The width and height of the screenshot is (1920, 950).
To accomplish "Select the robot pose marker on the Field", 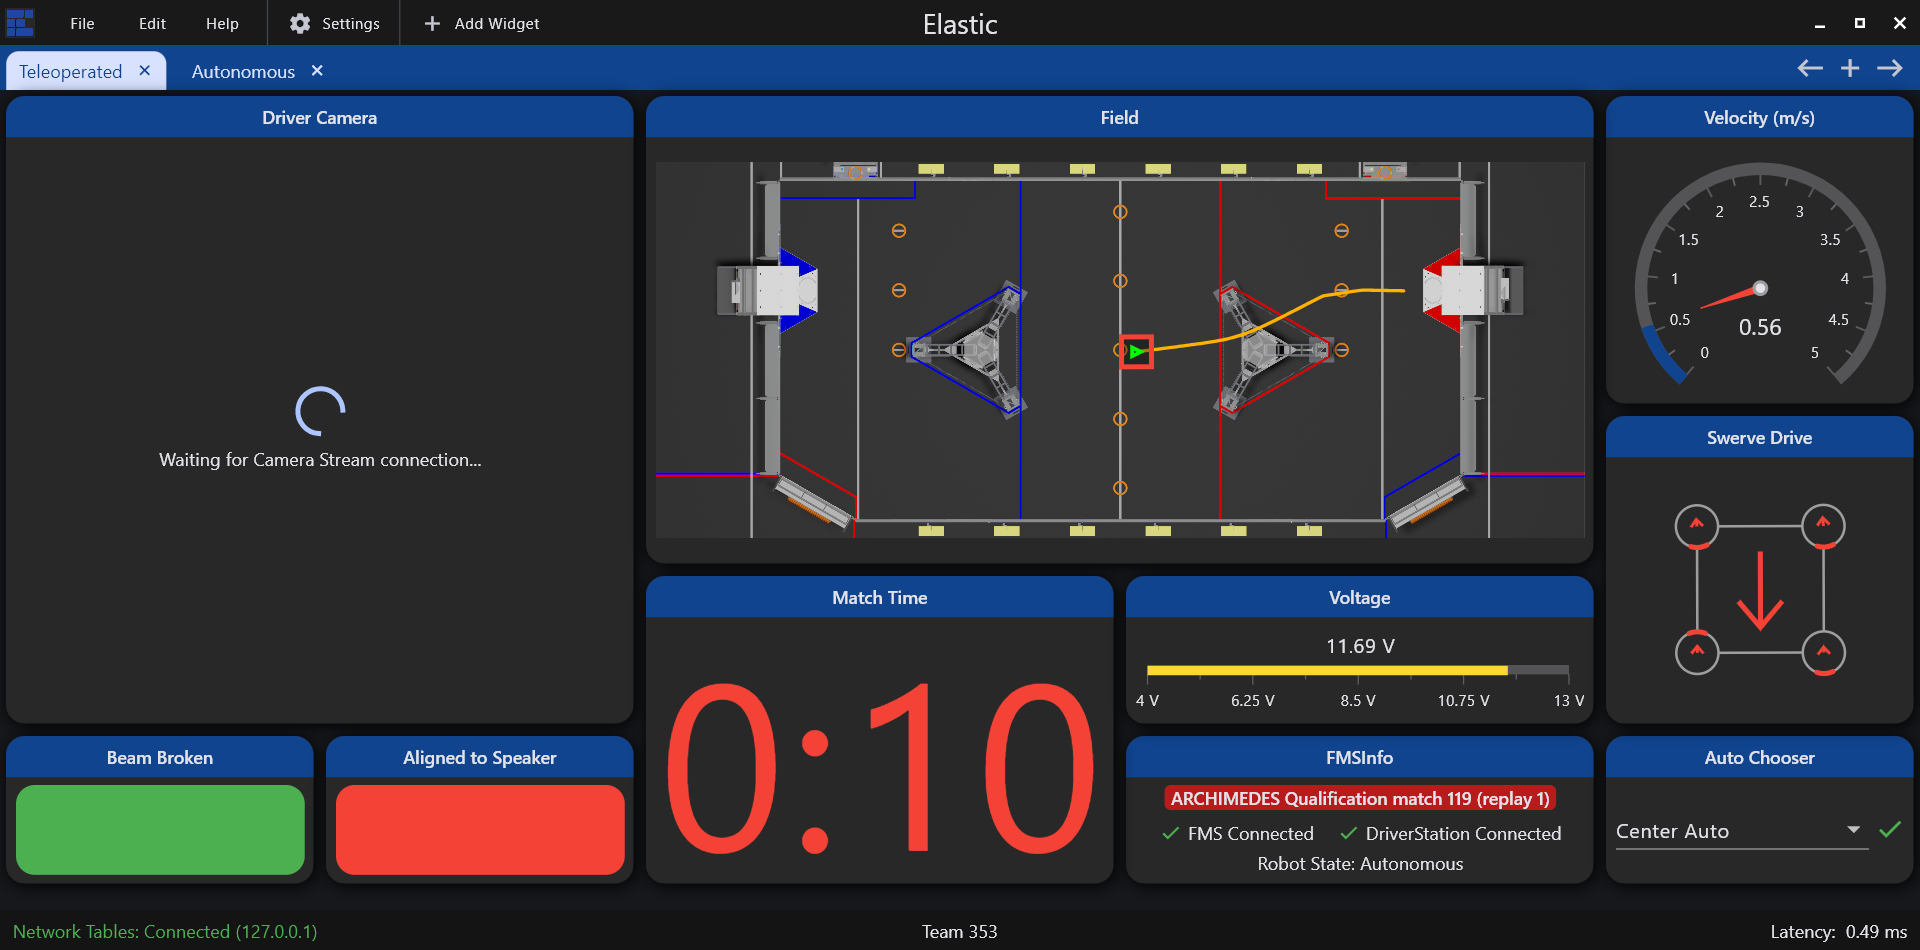I will point(1135,351).
